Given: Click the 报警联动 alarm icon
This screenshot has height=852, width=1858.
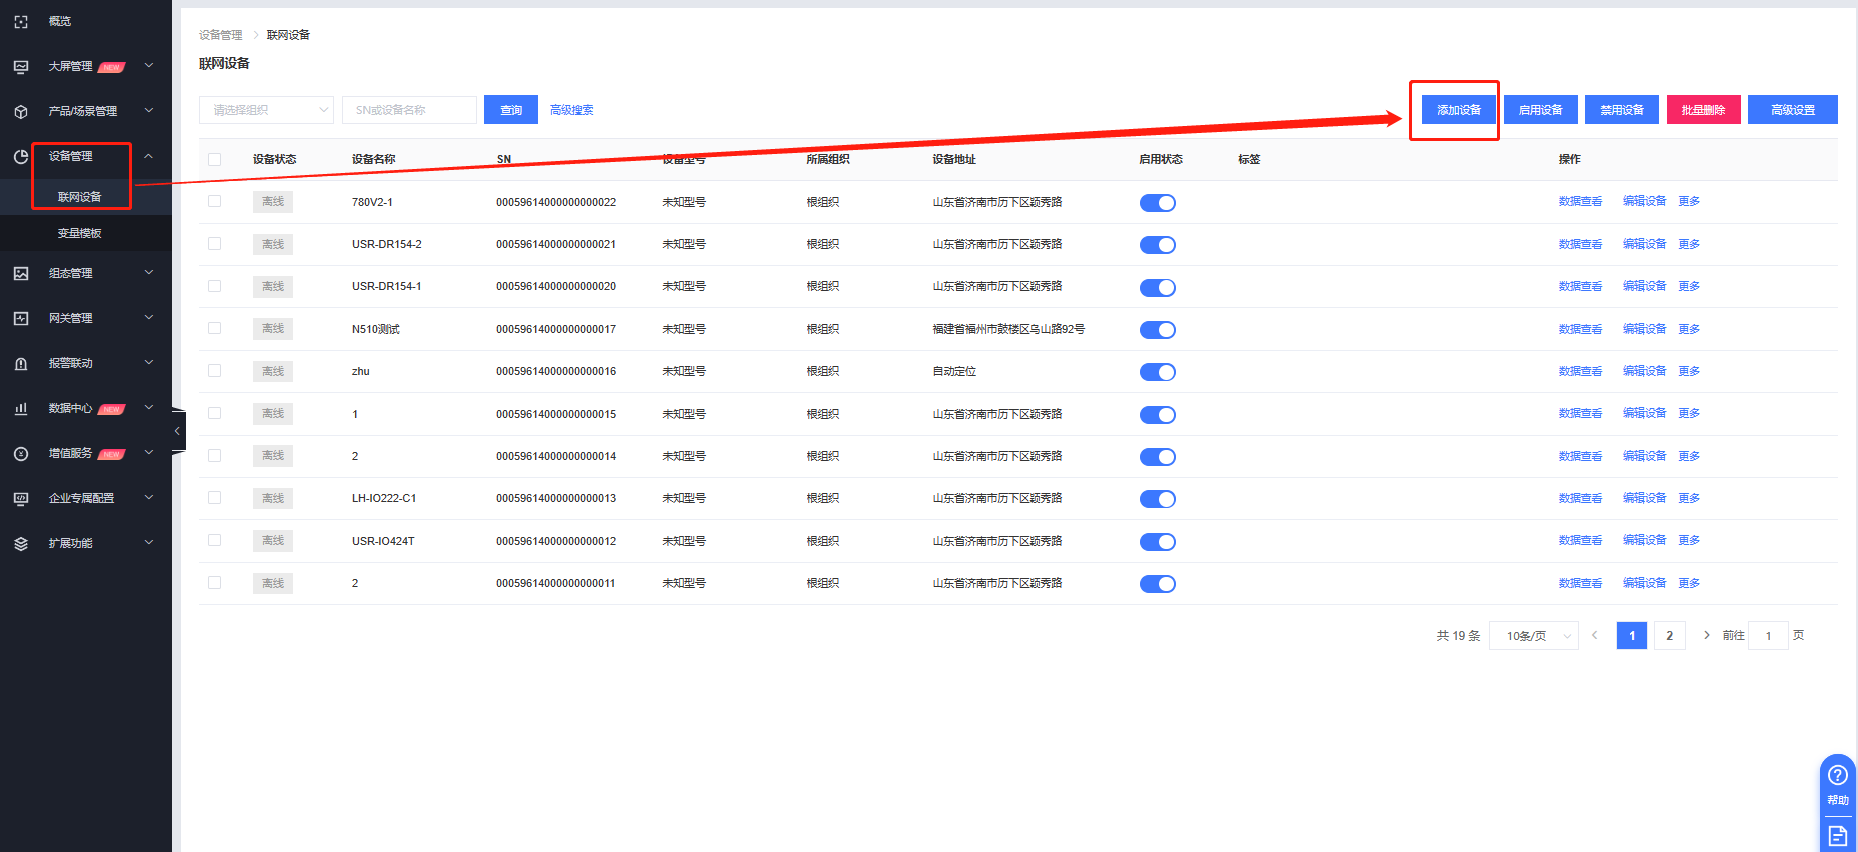Looking at the screenshot, I should tap(21, 363).
